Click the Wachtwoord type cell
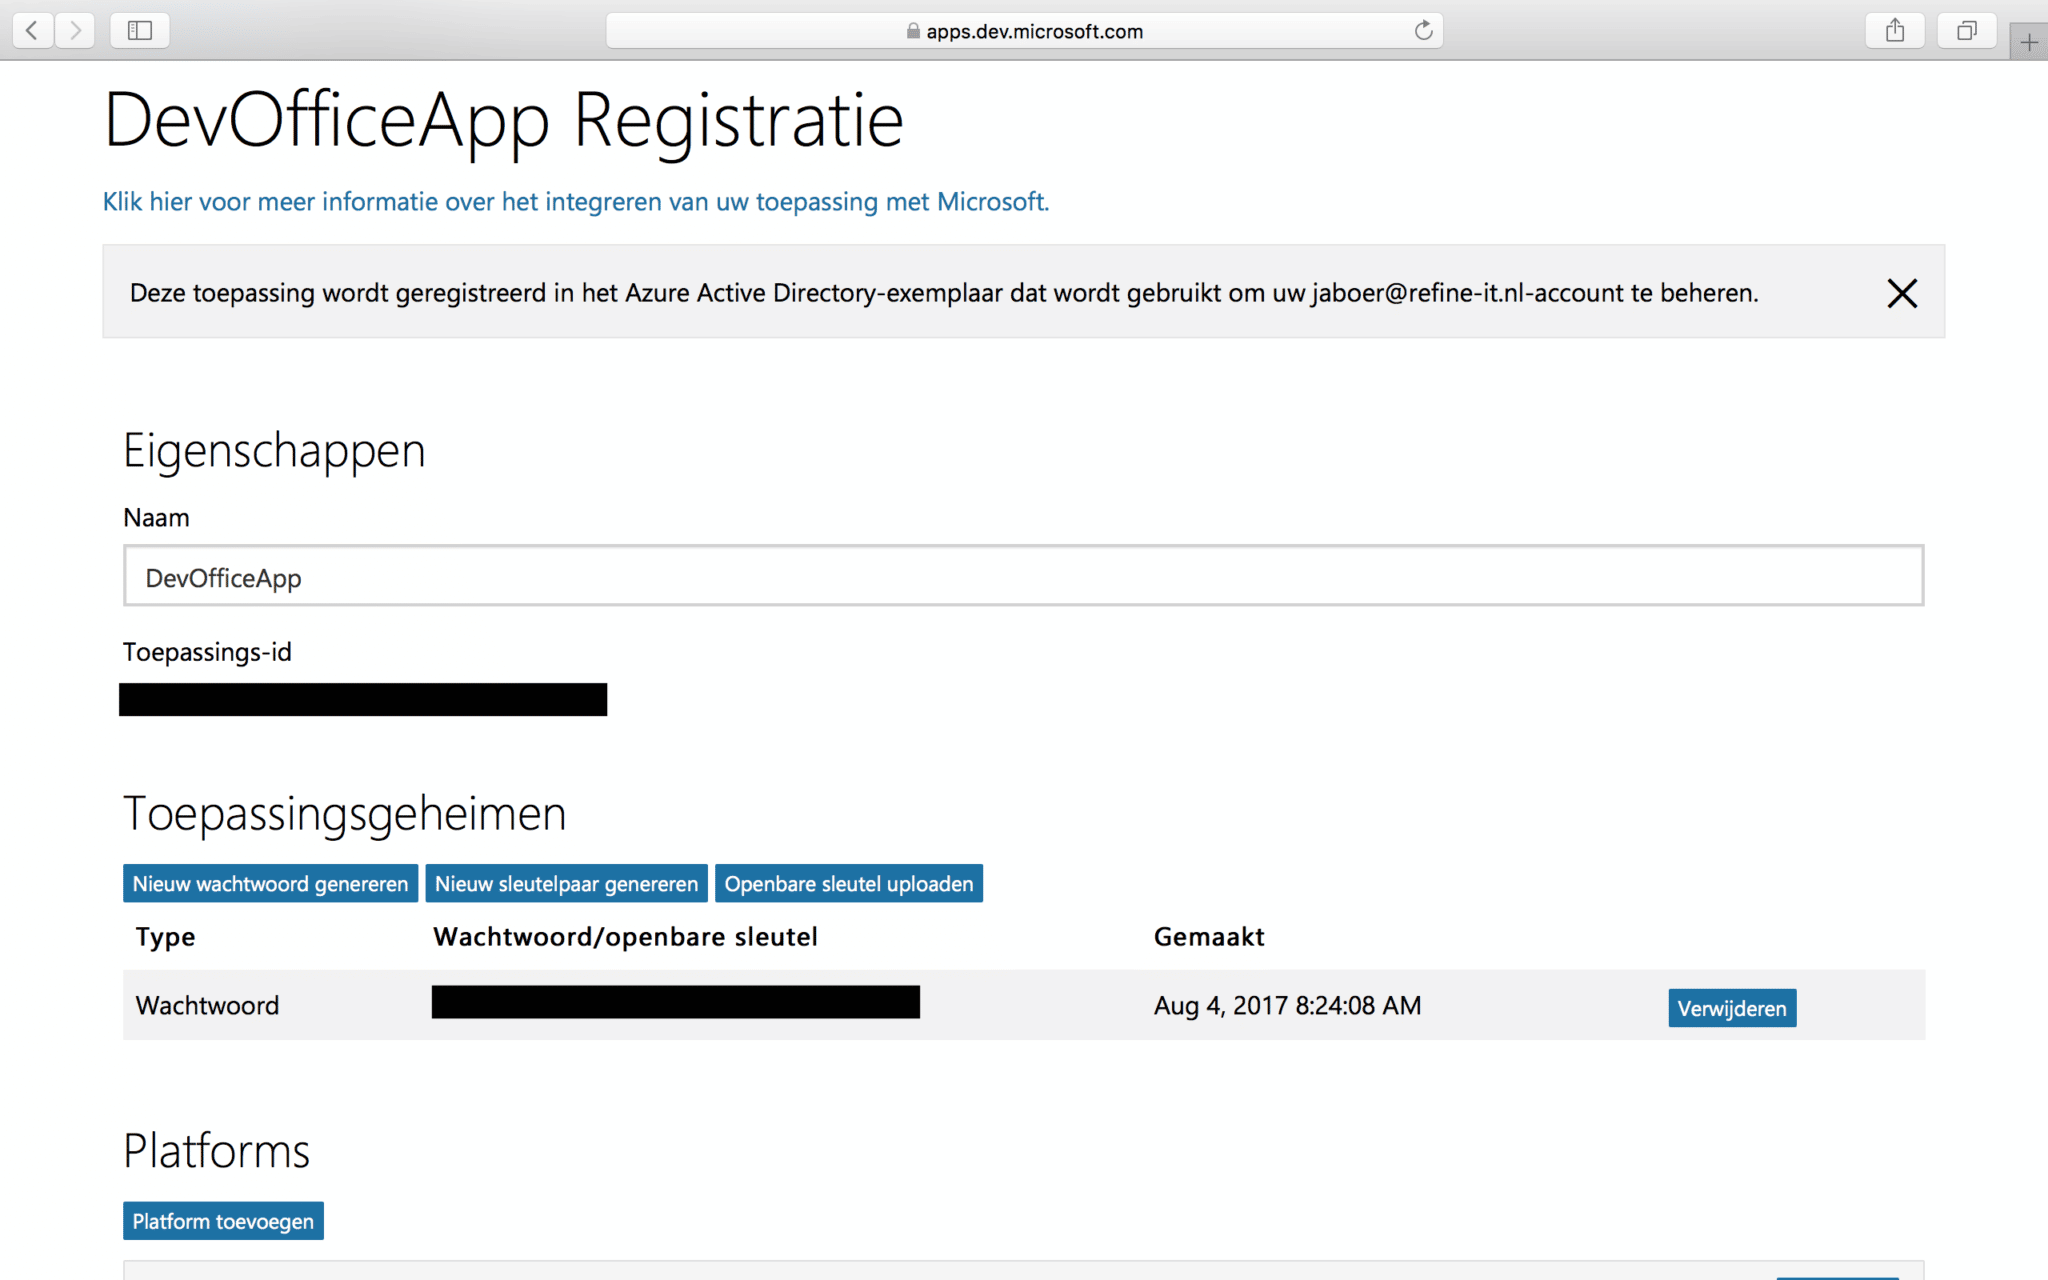The height and width of the screenshot is (1280, 2048). tap(207, 1006)
